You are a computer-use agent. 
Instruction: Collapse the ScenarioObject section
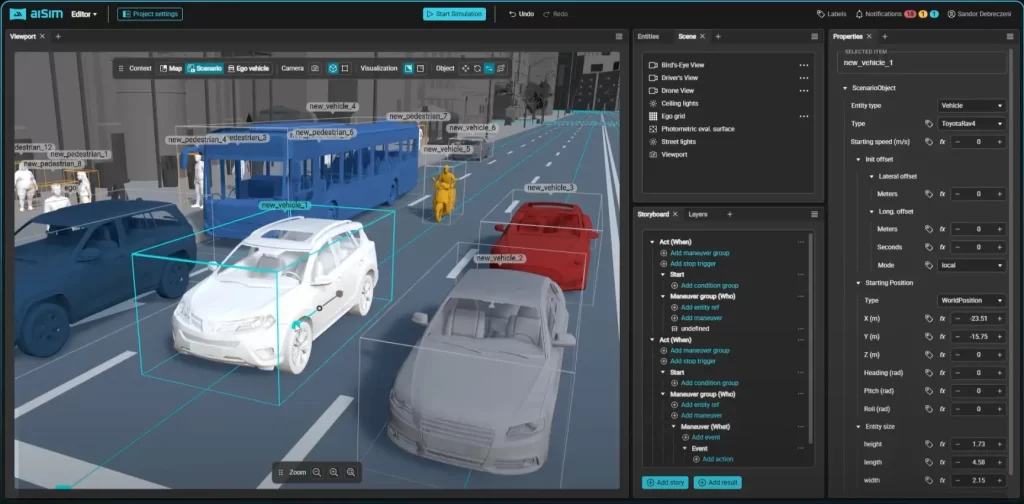pyautogui.click(x=846, y=88)
